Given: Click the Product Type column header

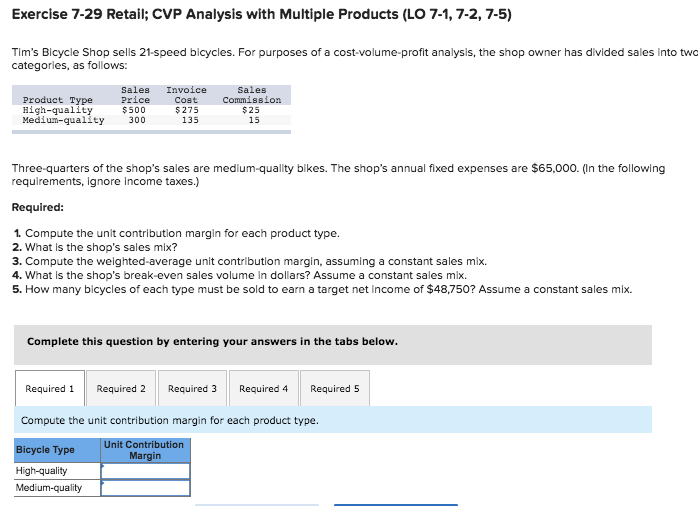Looking at the screenshot, I should (57, 100).
